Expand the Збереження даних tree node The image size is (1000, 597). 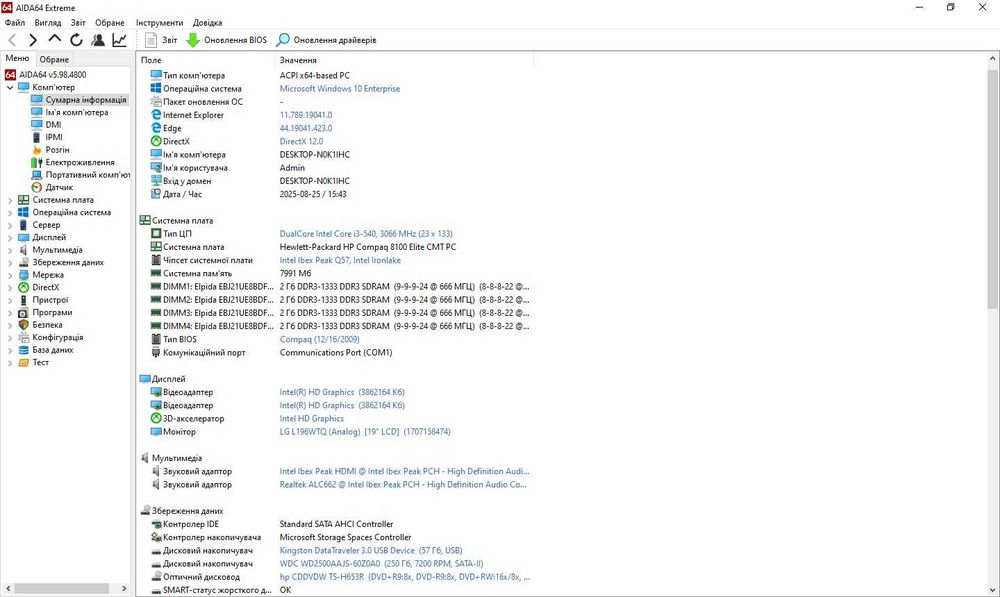[10, 262]
